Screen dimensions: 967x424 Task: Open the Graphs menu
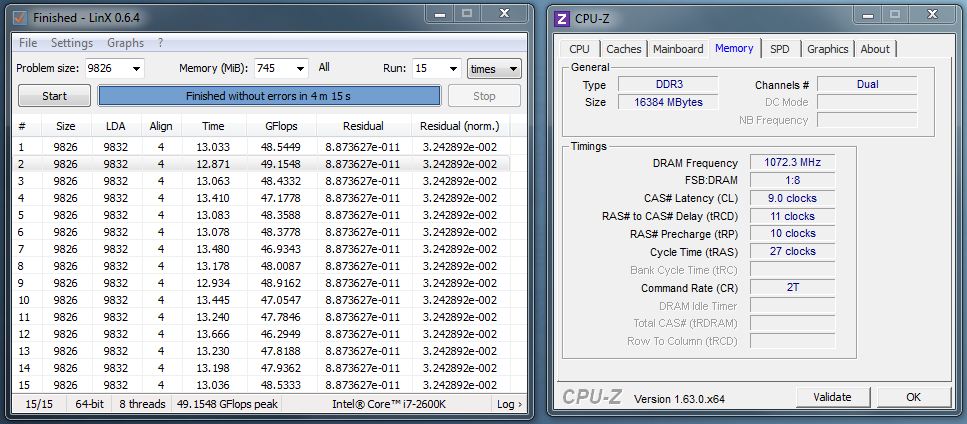pyautogui.click(x=125, y=43)
